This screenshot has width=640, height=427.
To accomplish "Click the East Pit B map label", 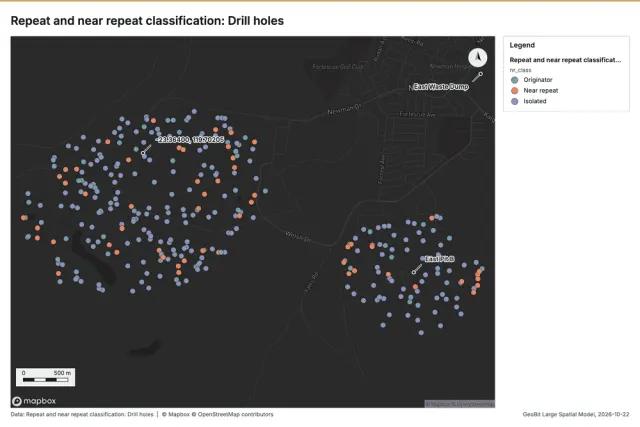I will [440, 259].
